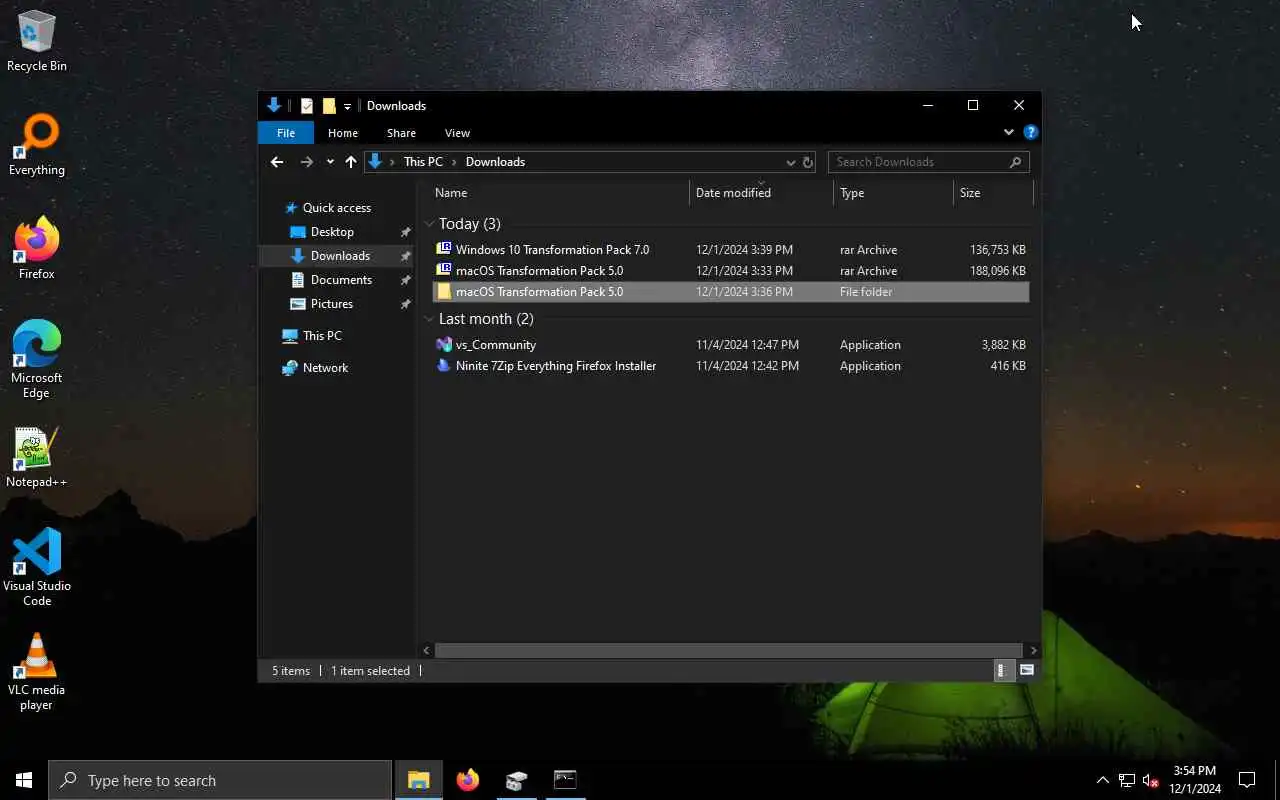Launch the Everything search desktop shortcut
Viewport: 1280px width, 800px height.
37,146
